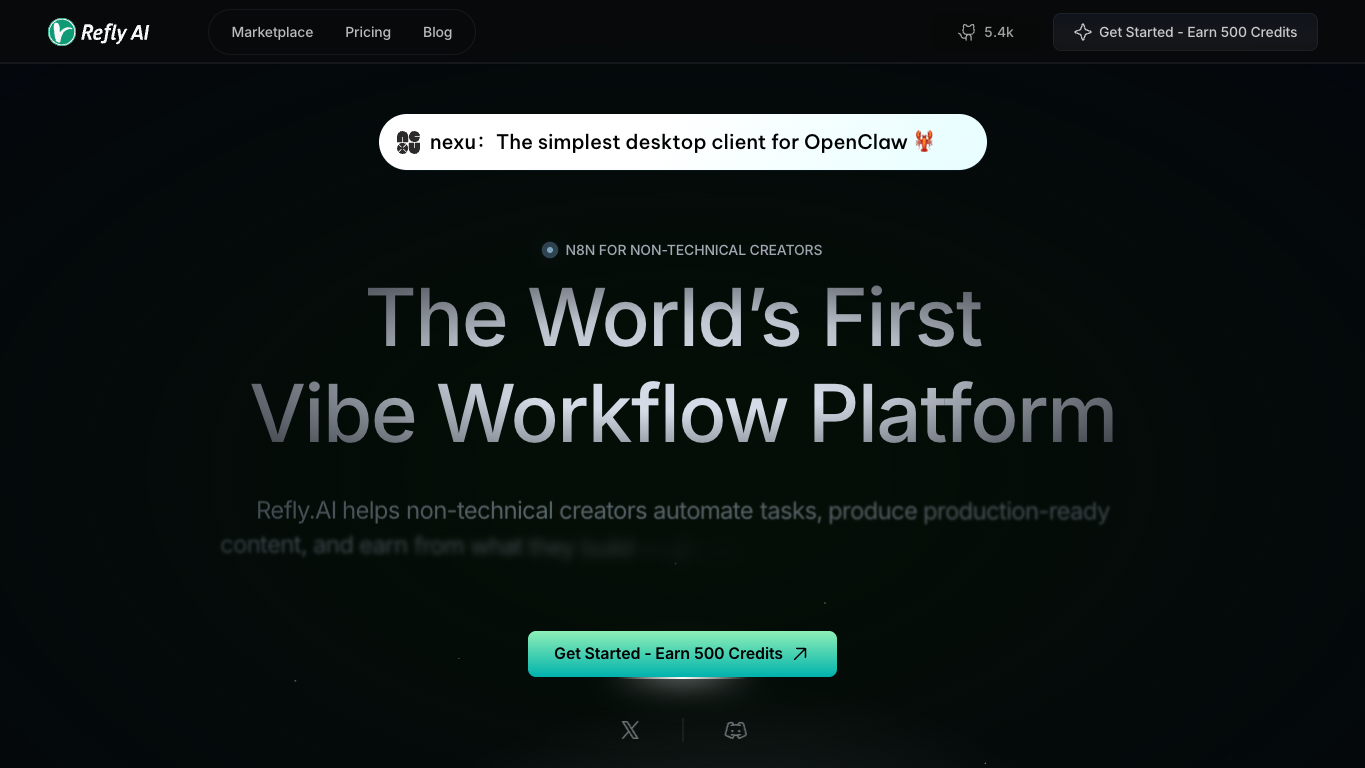Click the dot icon beside N8N tagline
Image resolution: width=1365 pixels, height=768 pixels.
550,250
